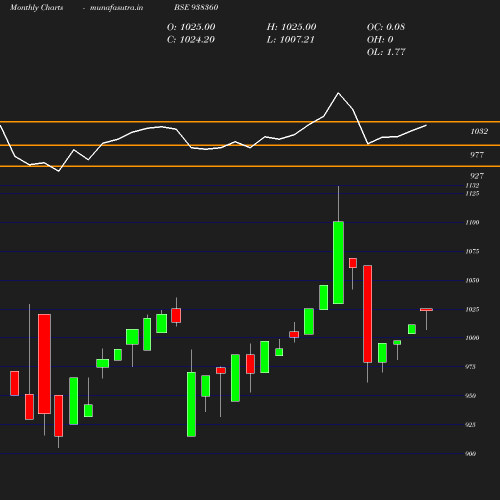Click the high value 'H: 1025.00'
The height and width of the screenshot is (500, 500).
click(291, 27)
